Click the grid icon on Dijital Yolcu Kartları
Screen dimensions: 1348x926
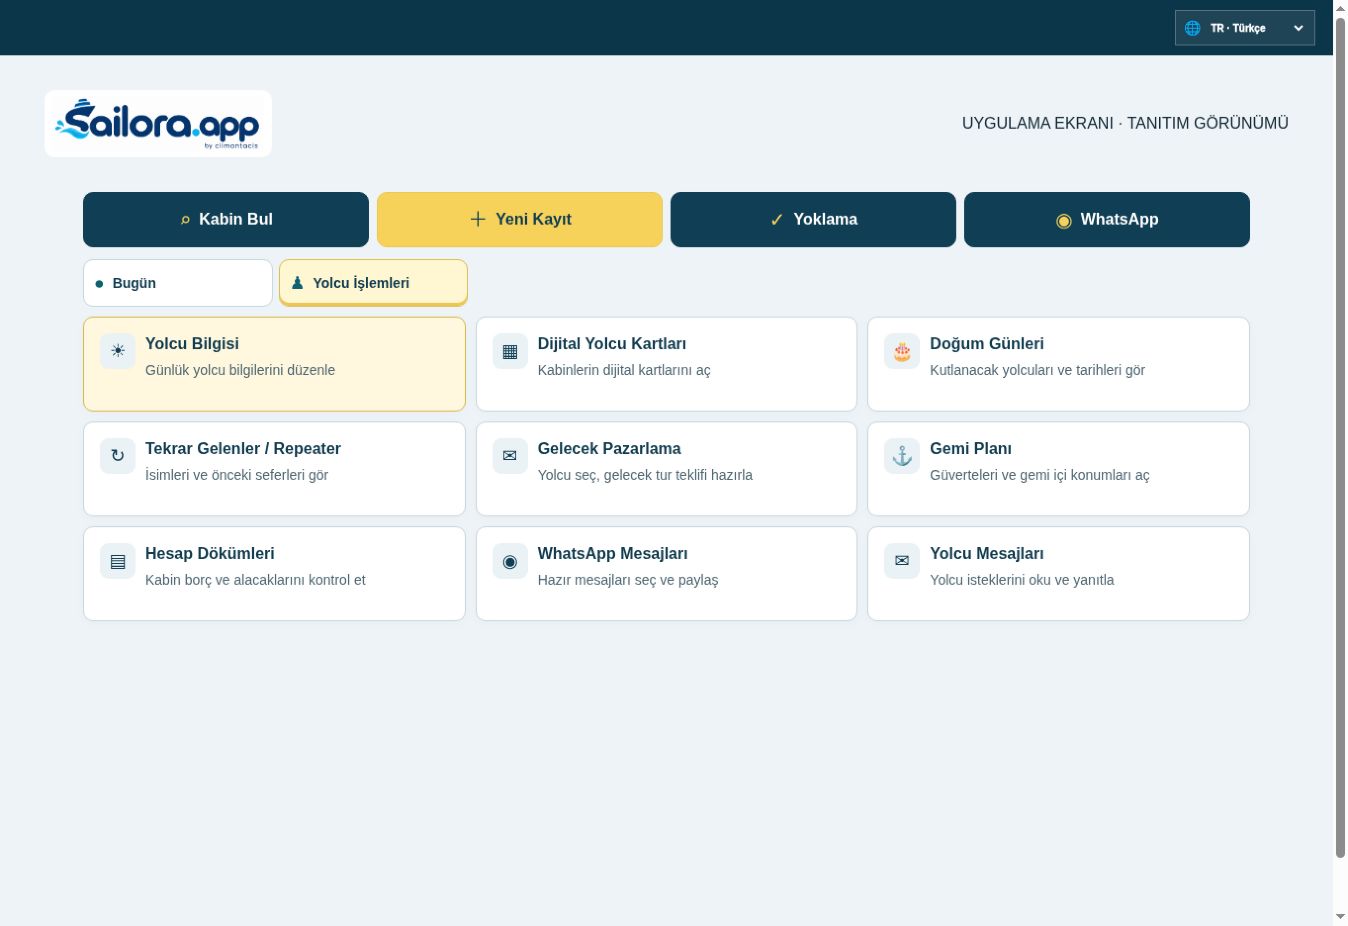click(510, 351)
